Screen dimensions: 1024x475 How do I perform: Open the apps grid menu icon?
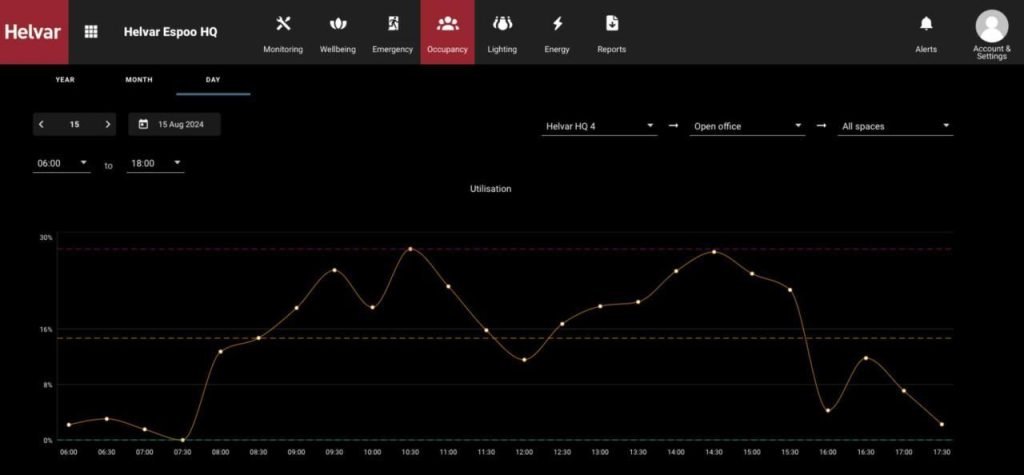91,32
